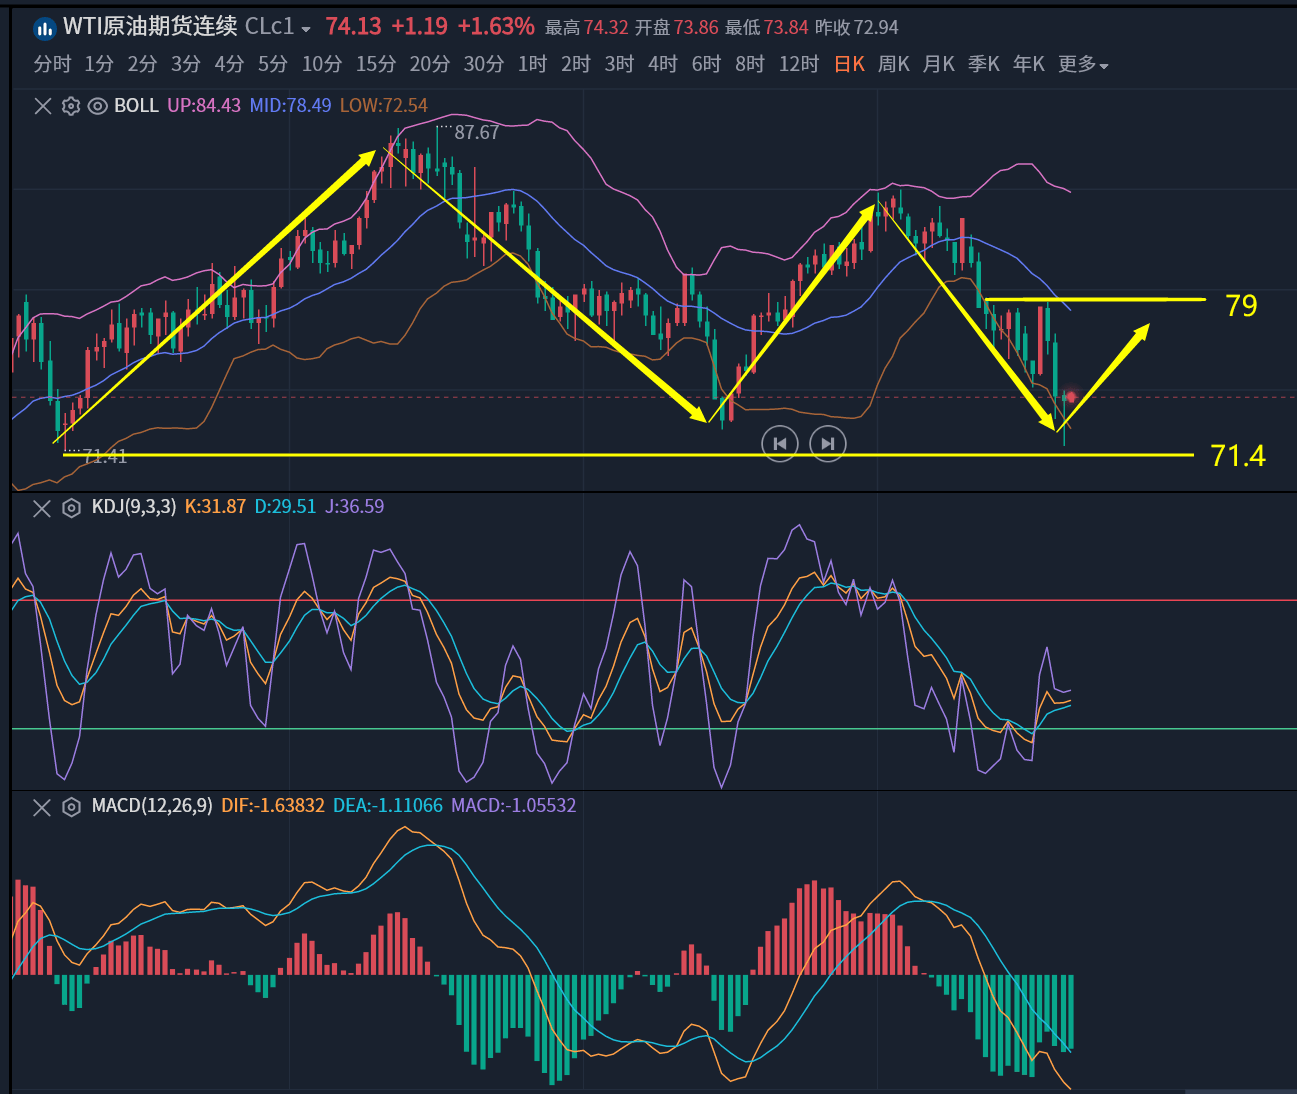Select the 3分 timeframe

pos(186,64)
